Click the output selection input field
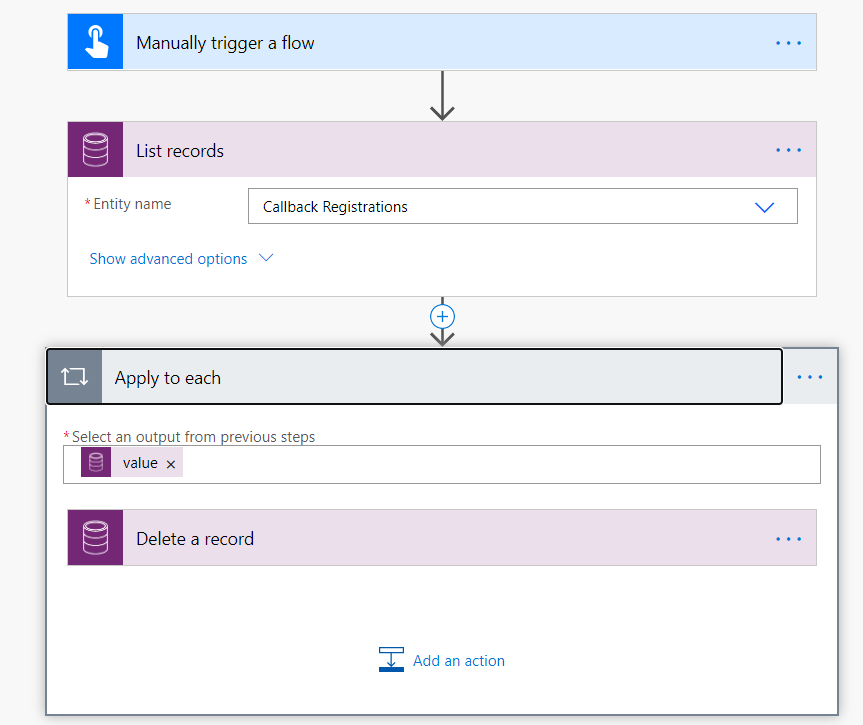 pos(500,464)
